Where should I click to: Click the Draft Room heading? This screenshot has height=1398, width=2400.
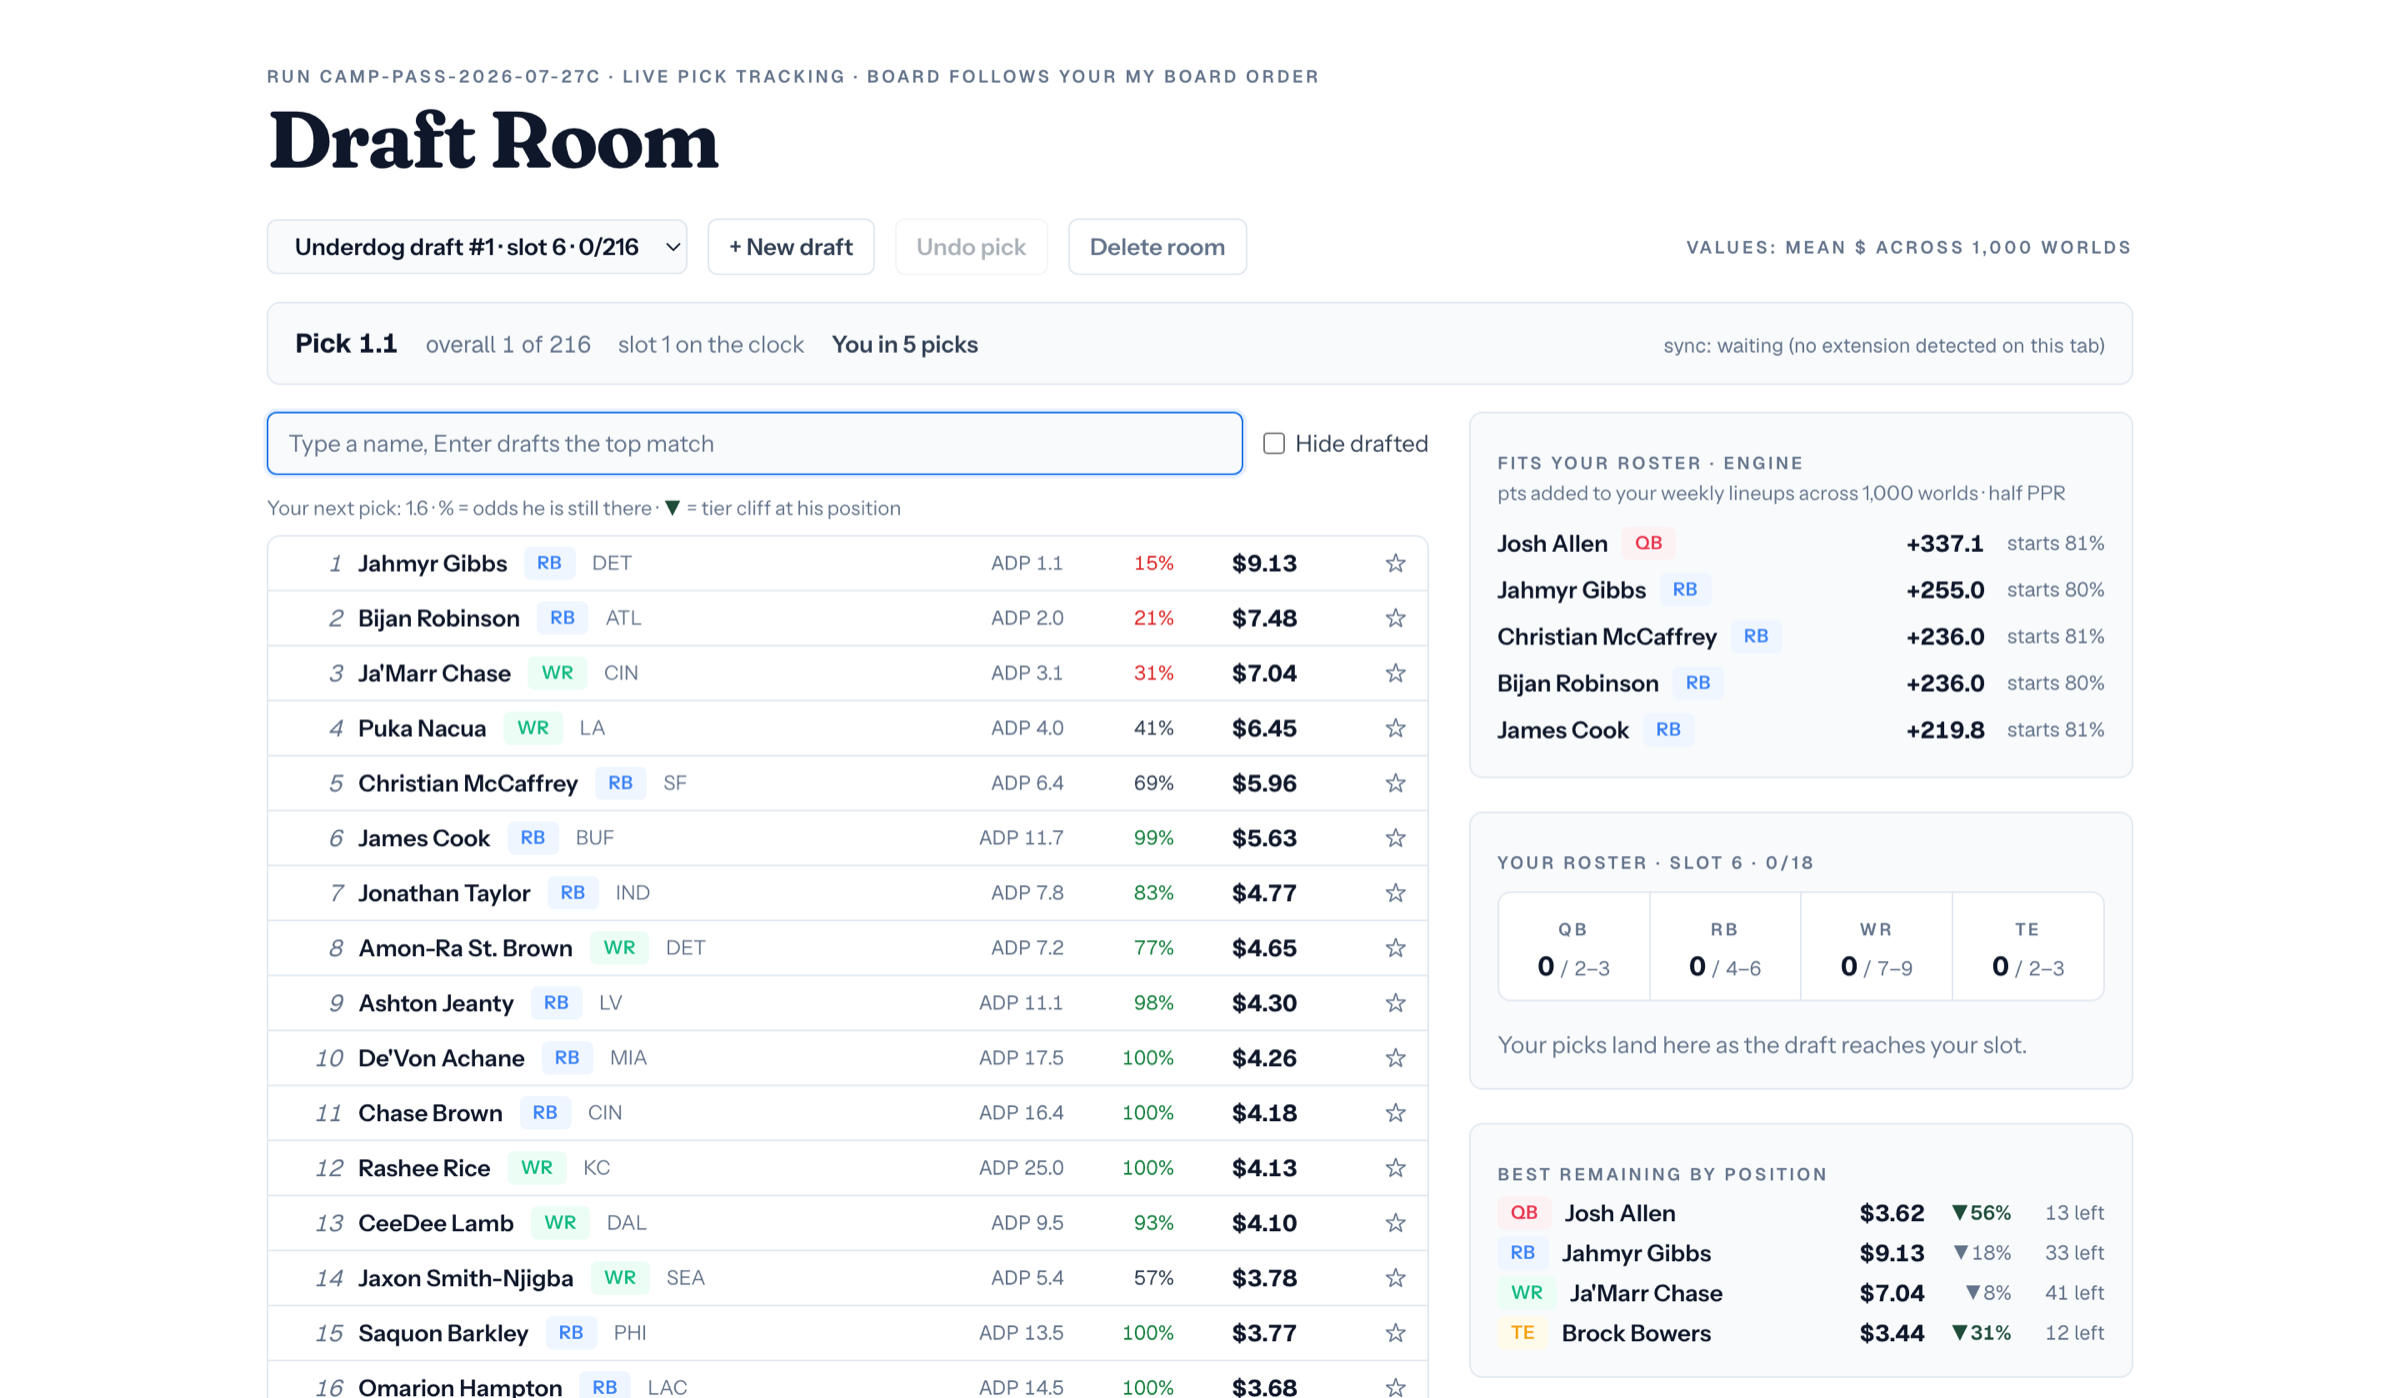[x=493, y=141]
